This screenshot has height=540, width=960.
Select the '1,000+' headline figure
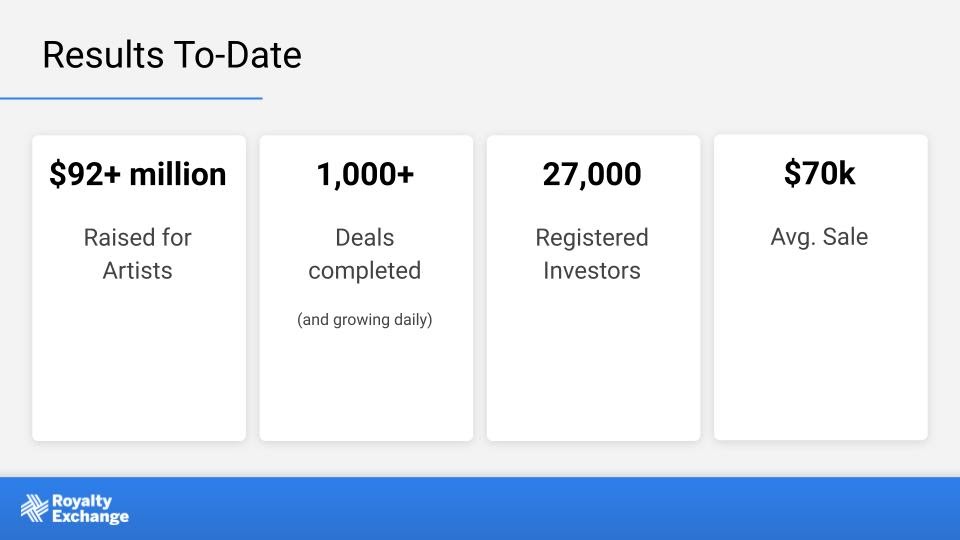pos(365,174)
